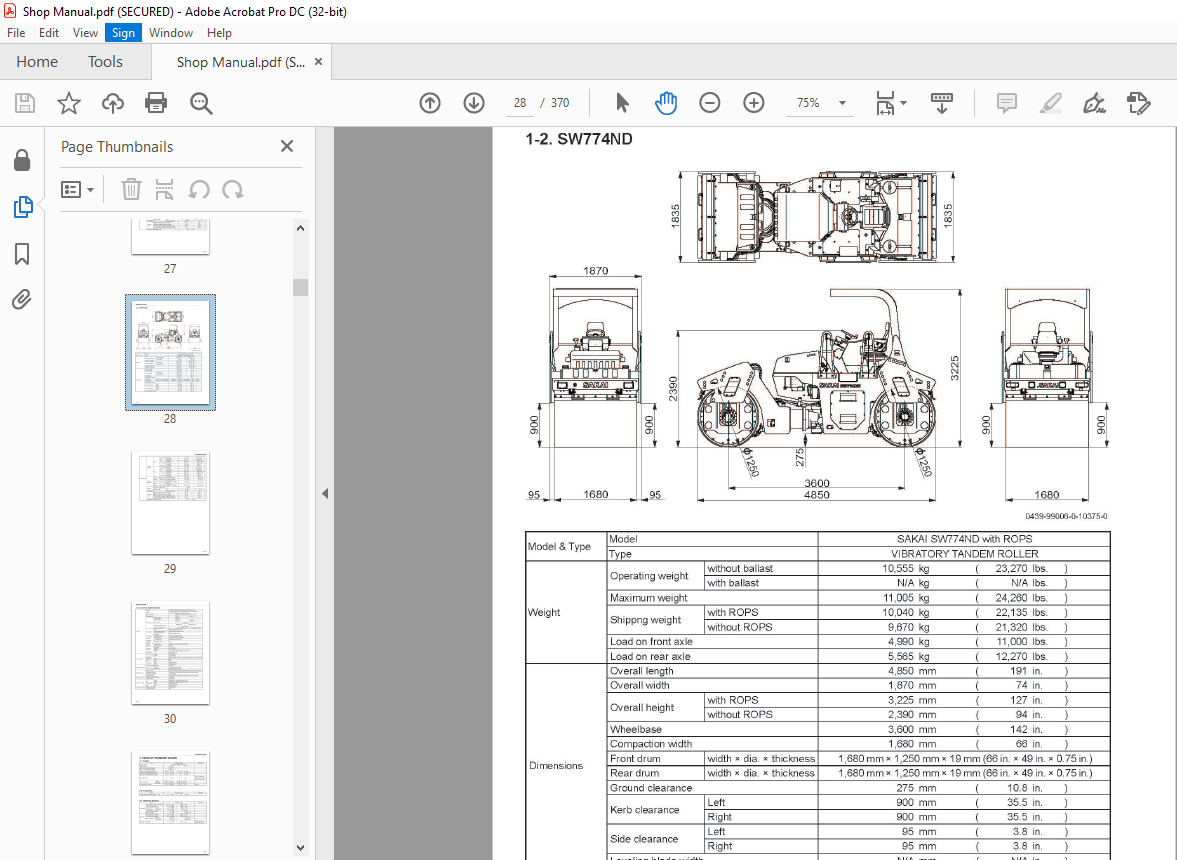Open the Bookmarks panel
This screenshot has height=860, width=1177.
[x=23, y=254]
